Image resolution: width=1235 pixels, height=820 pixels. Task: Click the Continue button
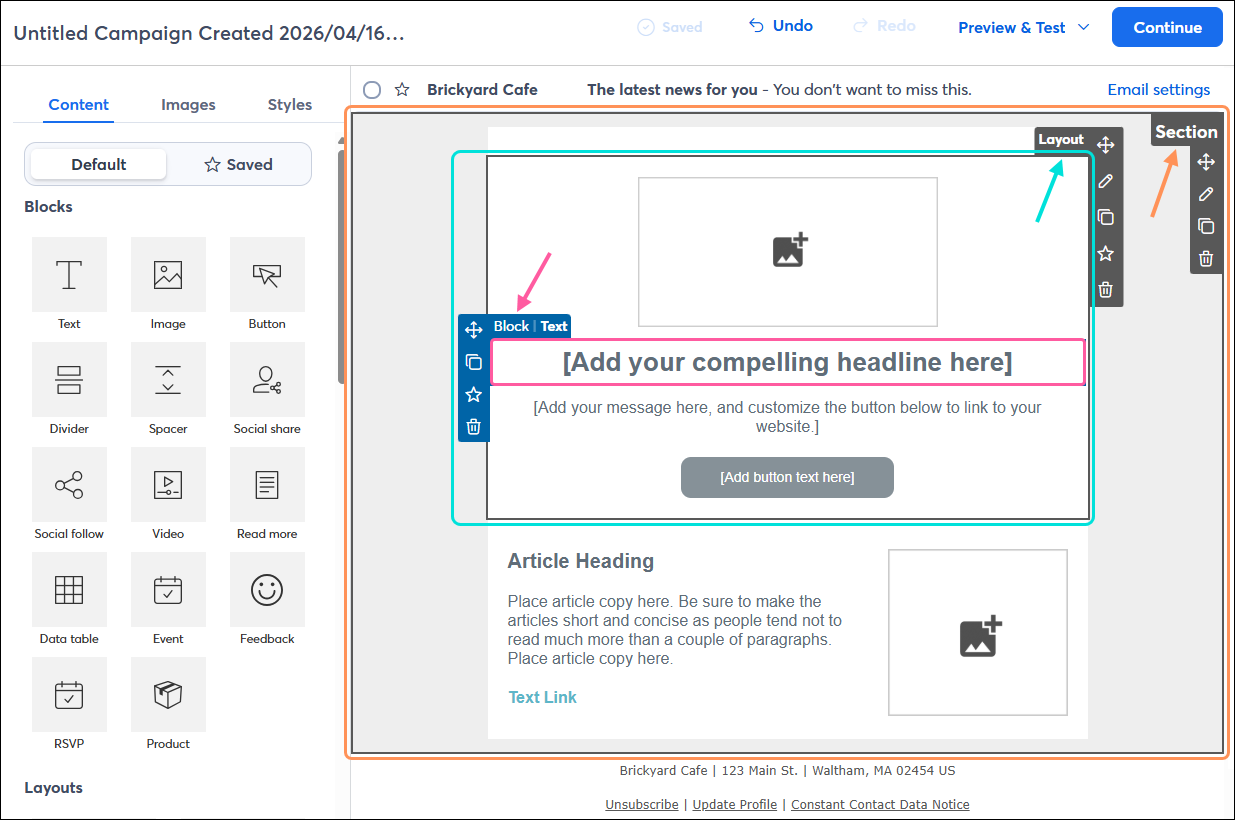[x=1167, y=27]
